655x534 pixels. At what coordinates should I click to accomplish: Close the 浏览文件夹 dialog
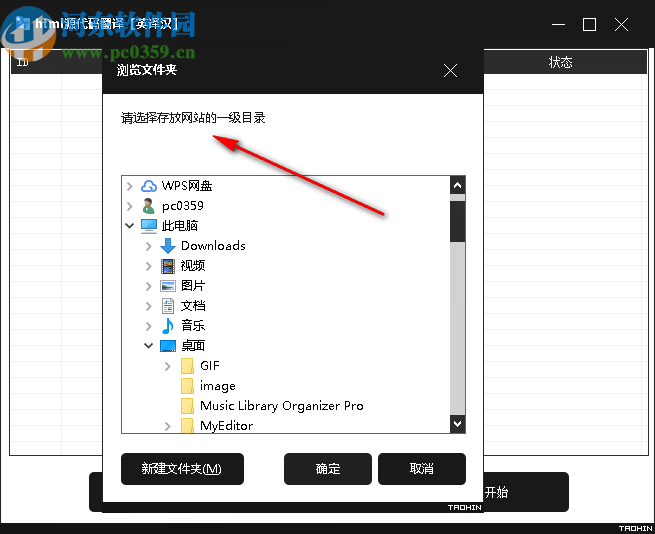click(x=450, y=71)
